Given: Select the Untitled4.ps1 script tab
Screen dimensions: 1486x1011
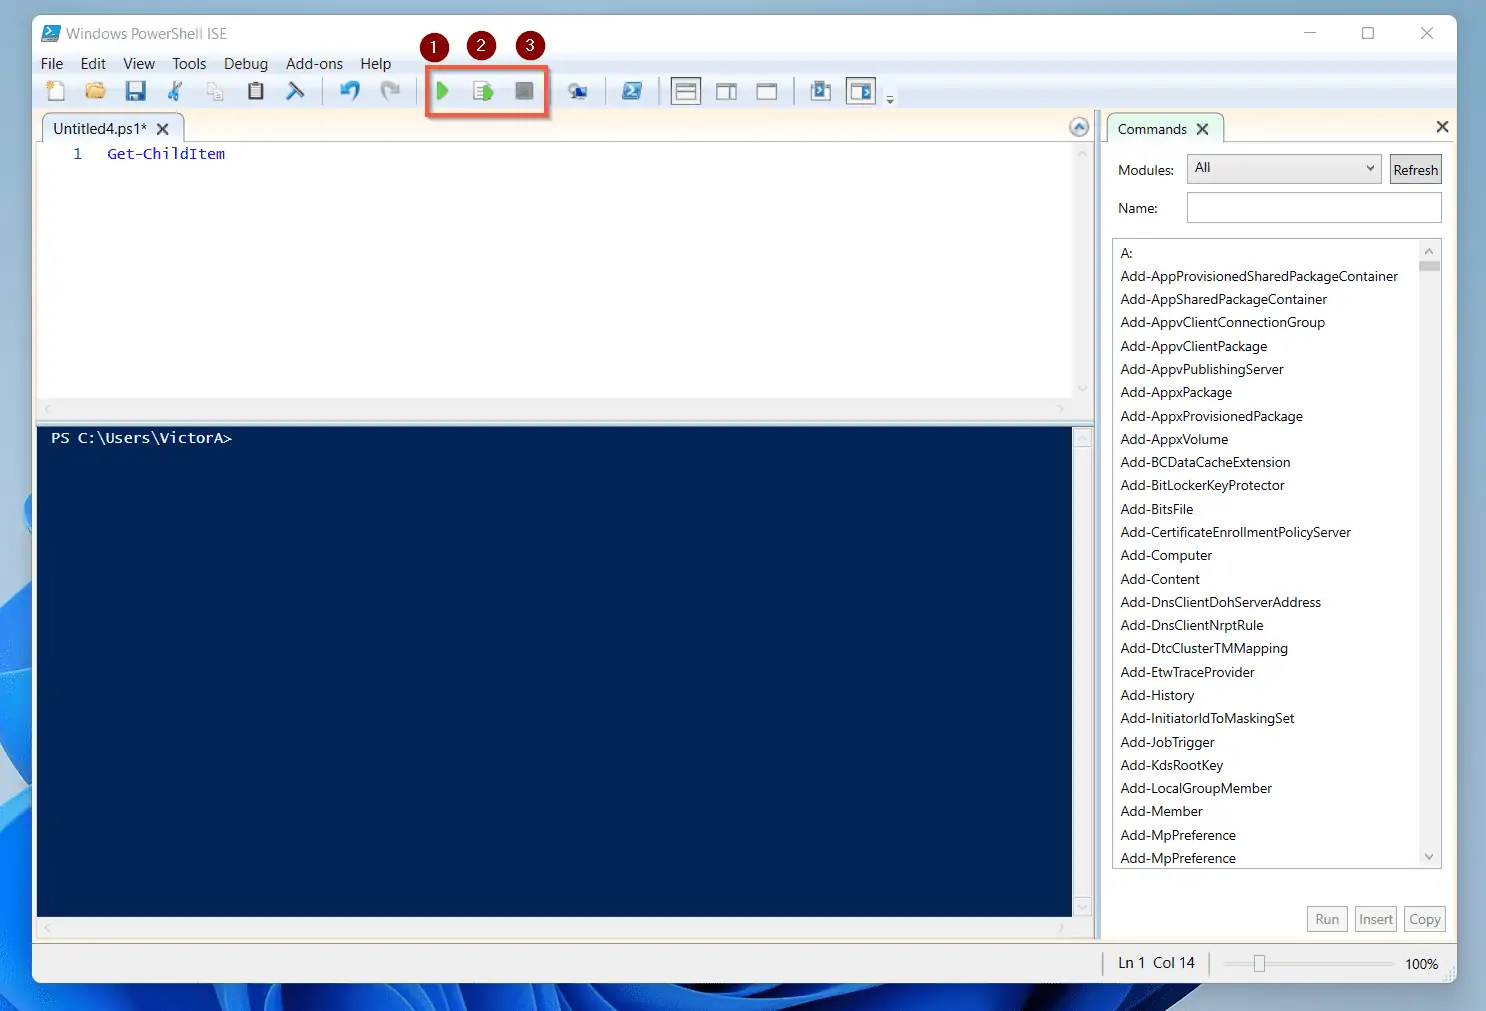Looking at the screenshot, I should pos(100,129).
